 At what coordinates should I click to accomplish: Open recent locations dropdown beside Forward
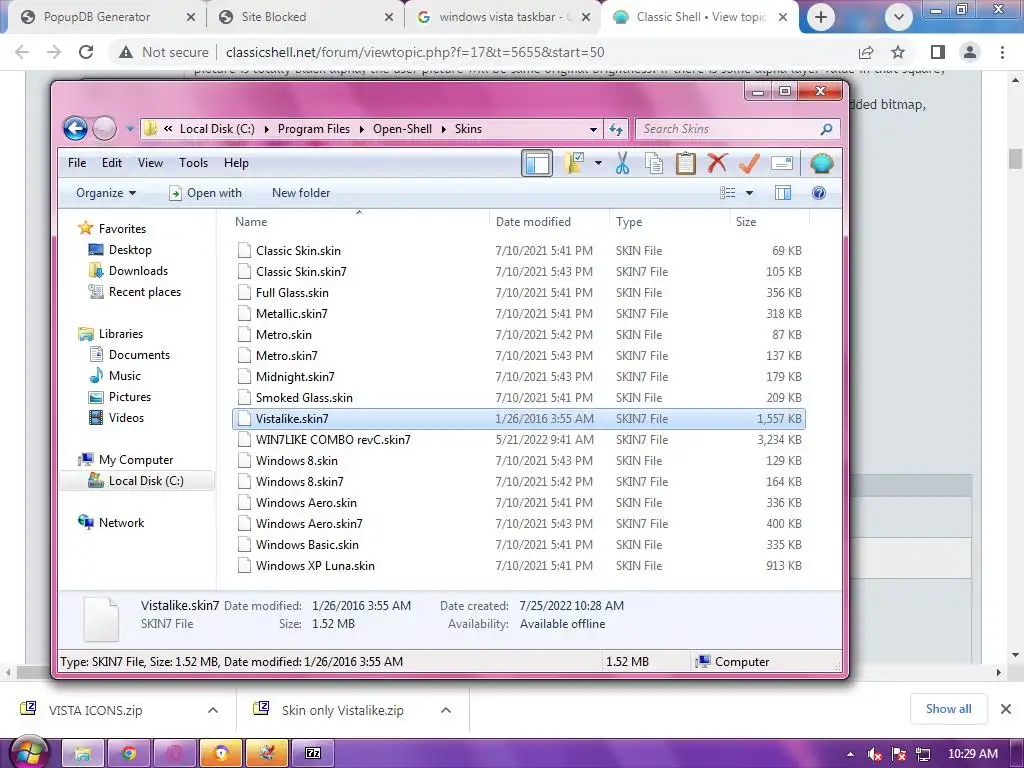pyautogui.click(x=130, y=129)
